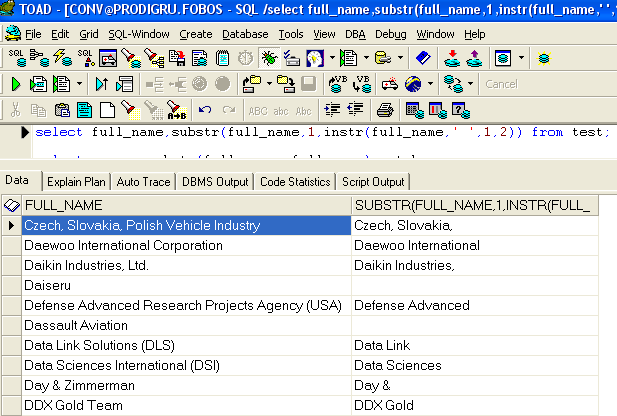Click the grayed floppy disk save icon
Screen dimensions: 617x416
[308, 84]
